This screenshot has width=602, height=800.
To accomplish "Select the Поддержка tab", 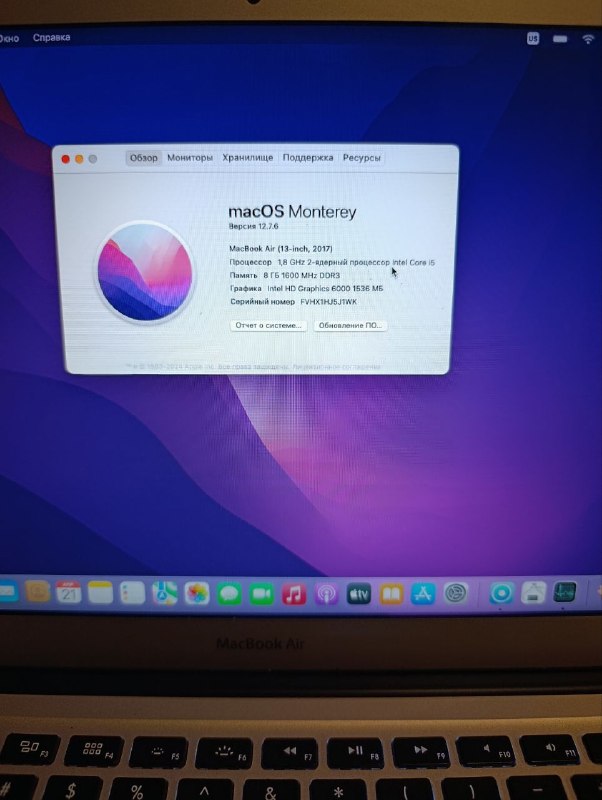I will click(x=308, y=158).
